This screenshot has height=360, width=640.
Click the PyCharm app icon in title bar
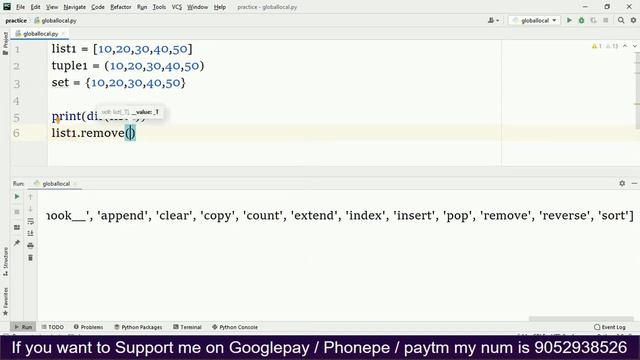(7, 7)
